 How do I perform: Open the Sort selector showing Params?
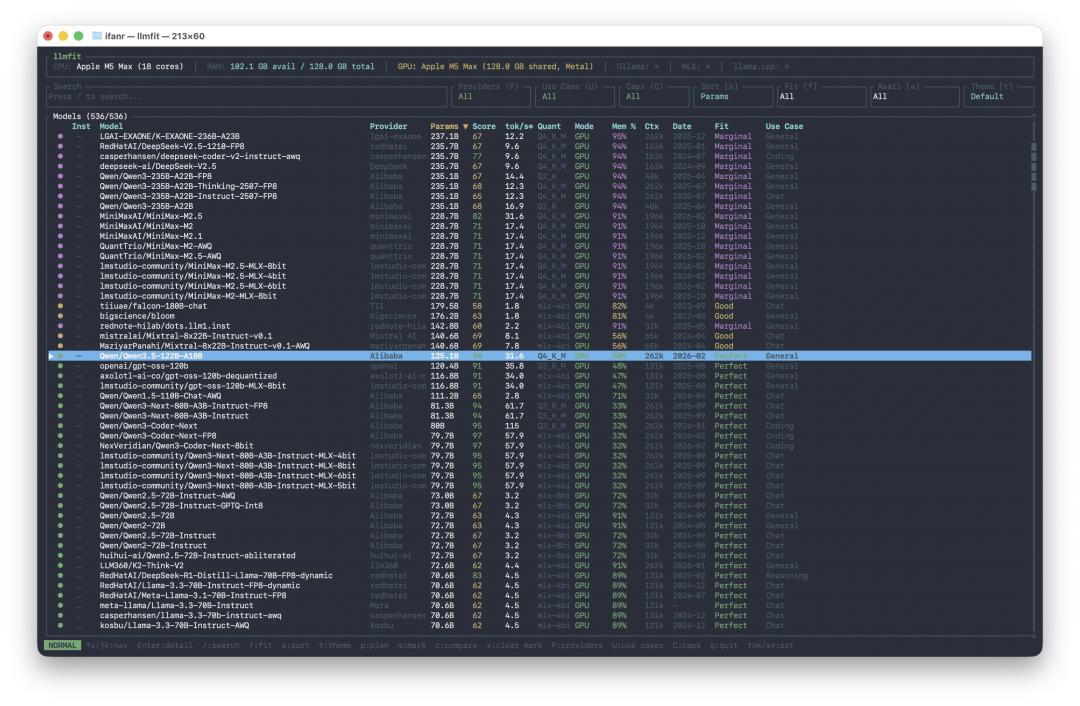733,97
